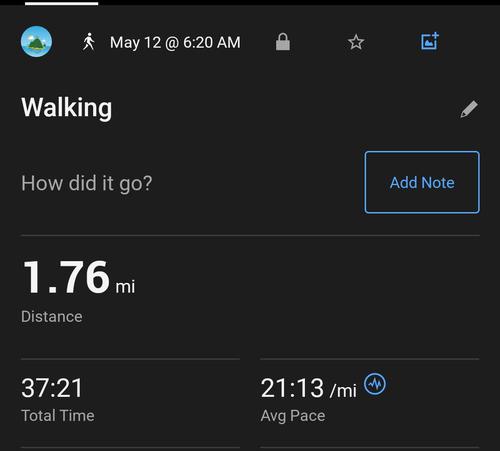Tap the Distance label
Screen dimensions: 500x451
pos(52,316)
